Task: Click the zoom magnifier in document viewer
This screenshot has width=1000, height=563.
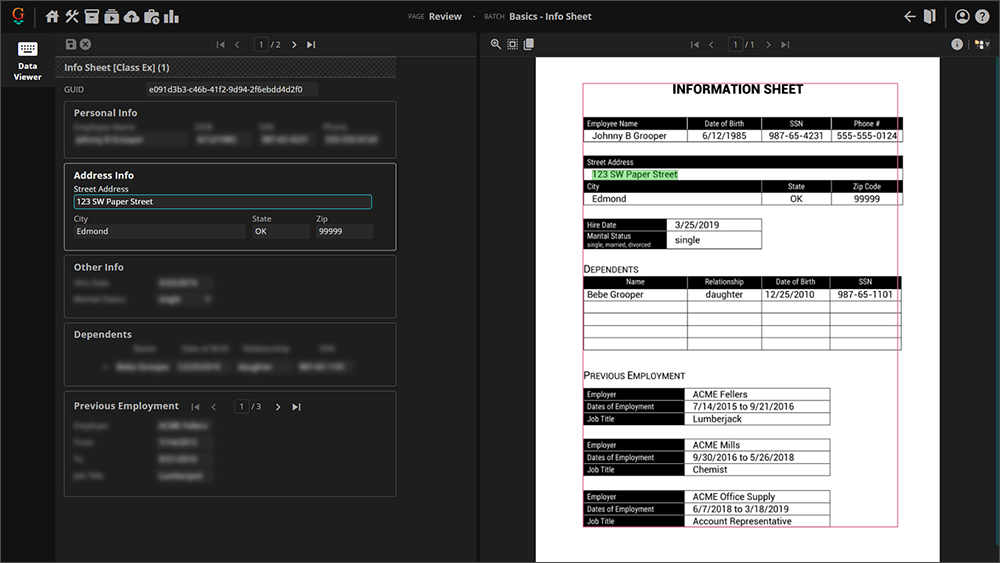Action: tap(496, 44)
